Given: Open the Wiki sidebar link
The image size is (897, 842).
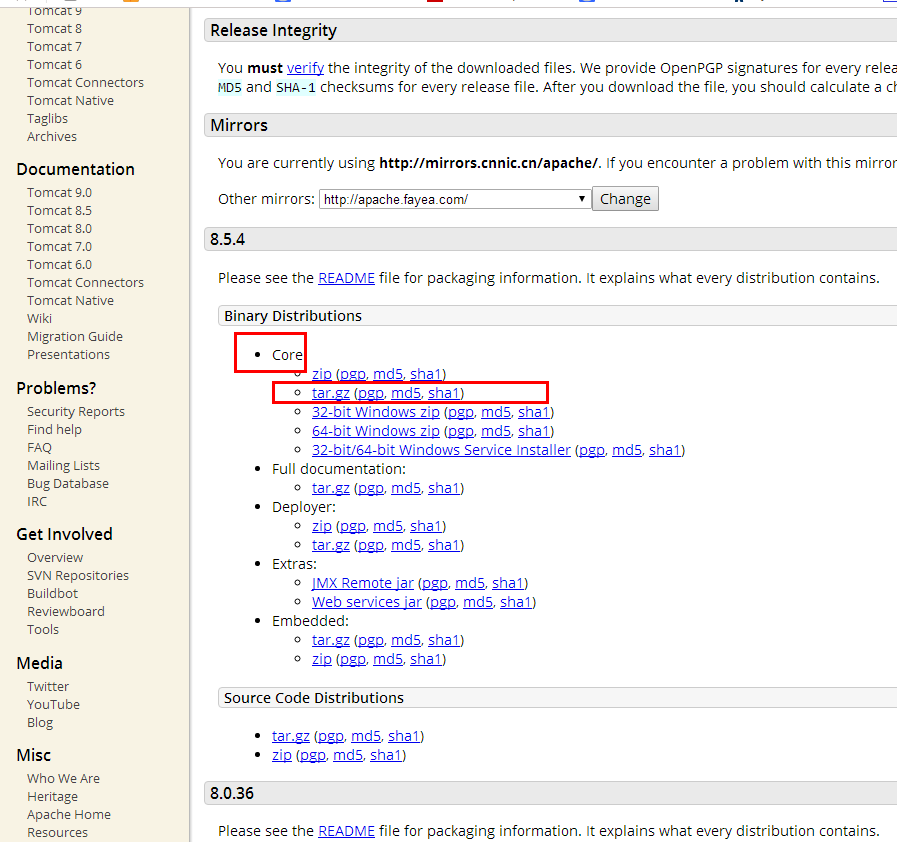Looking at the screenshot, I should [x=39, y=319].
